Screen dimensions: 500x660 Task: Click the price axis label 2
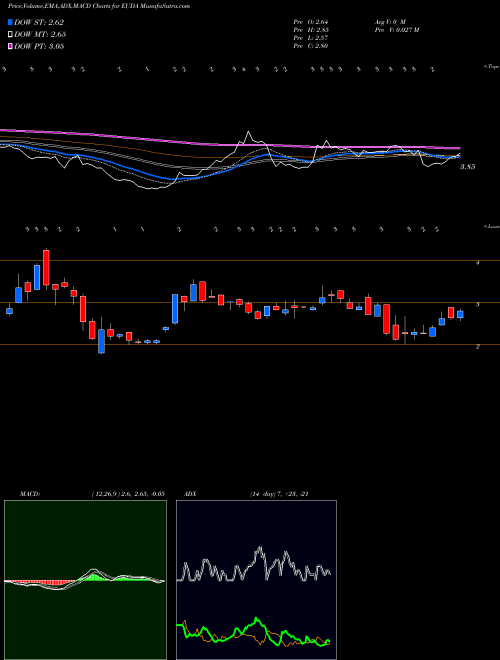pyautogui.click(x=477, y=347)
